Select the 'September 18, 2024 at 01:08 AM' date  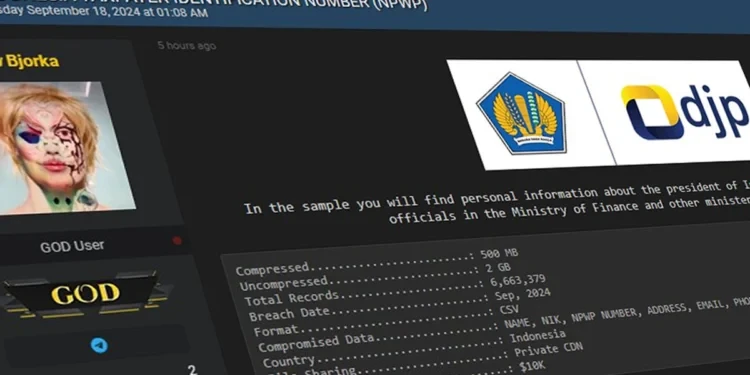[x=117, y=11]
